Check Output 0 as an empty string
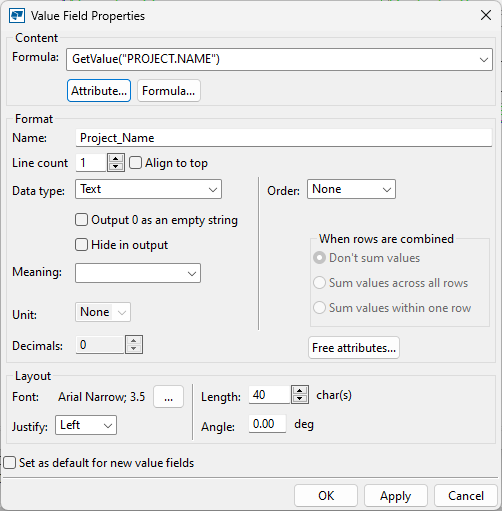 pyautogui.click(x=81, y=220)
